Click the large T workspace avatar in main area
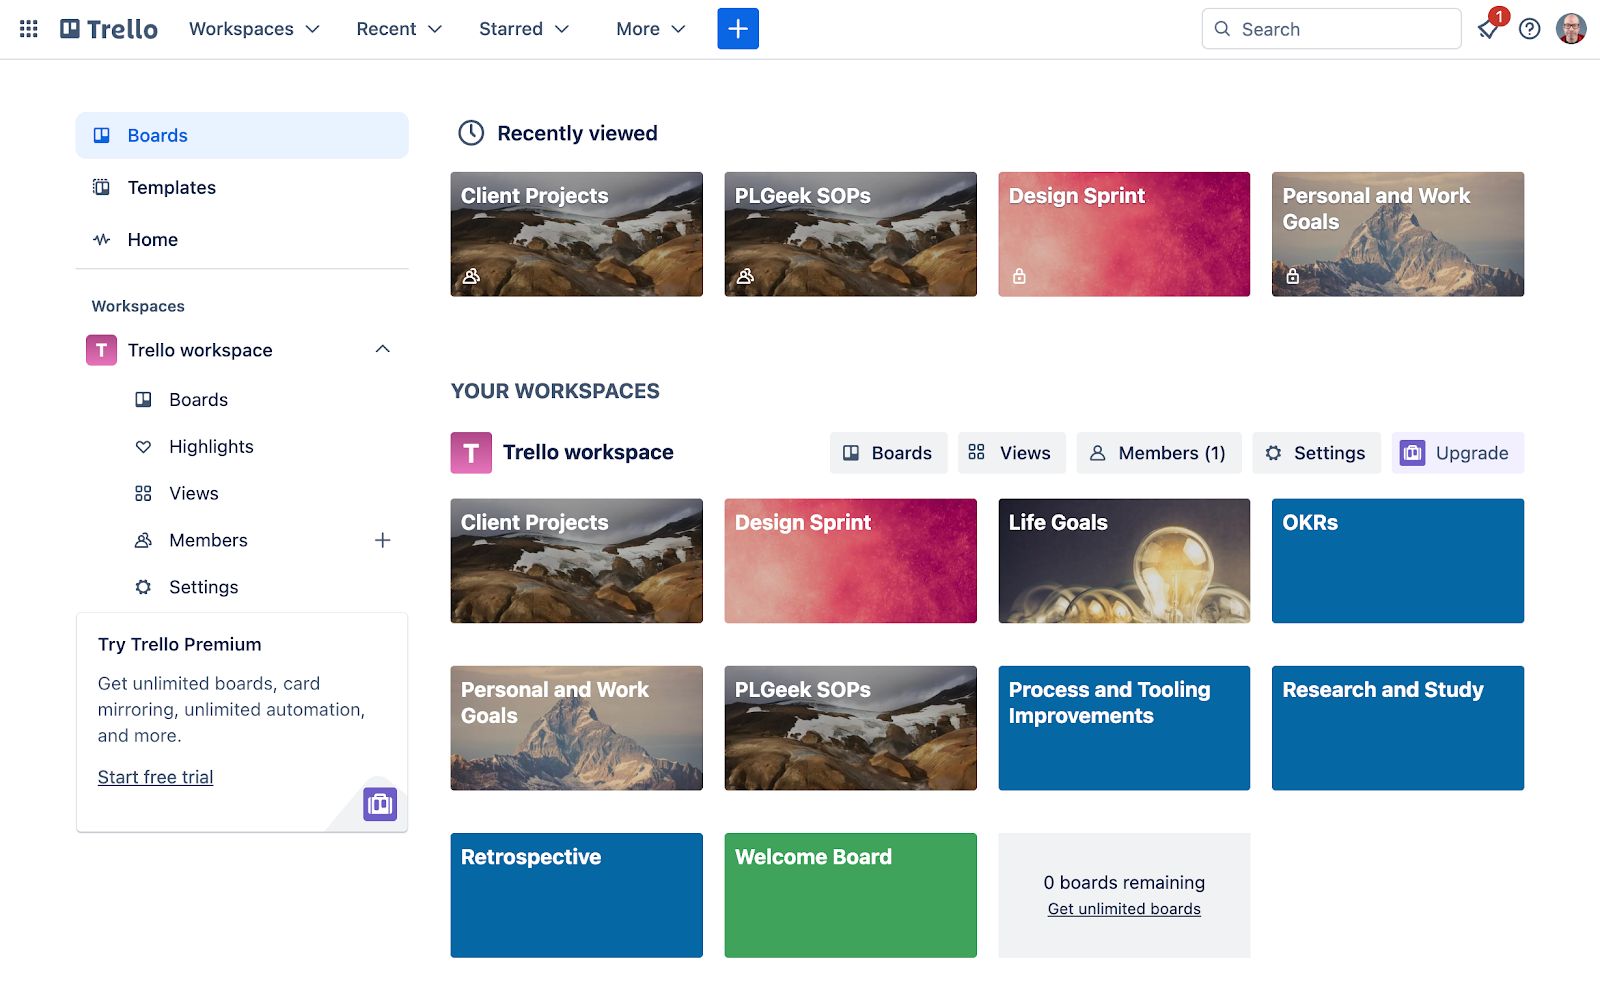The height and width of the screenshot is (993, 1600). pos(471,453)
